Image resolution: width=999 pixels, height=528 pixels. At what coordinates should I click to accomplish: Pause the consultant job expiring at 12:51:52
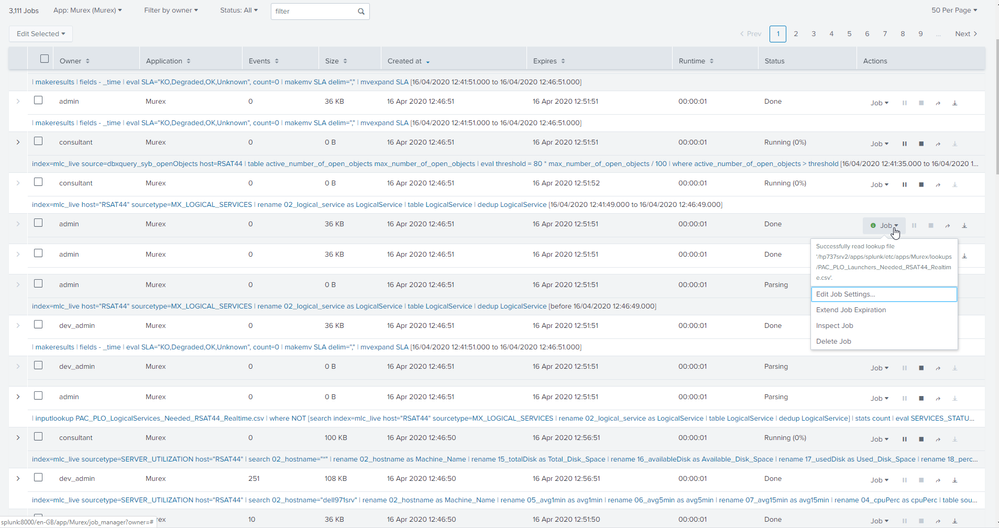click(x=904, y=185)
